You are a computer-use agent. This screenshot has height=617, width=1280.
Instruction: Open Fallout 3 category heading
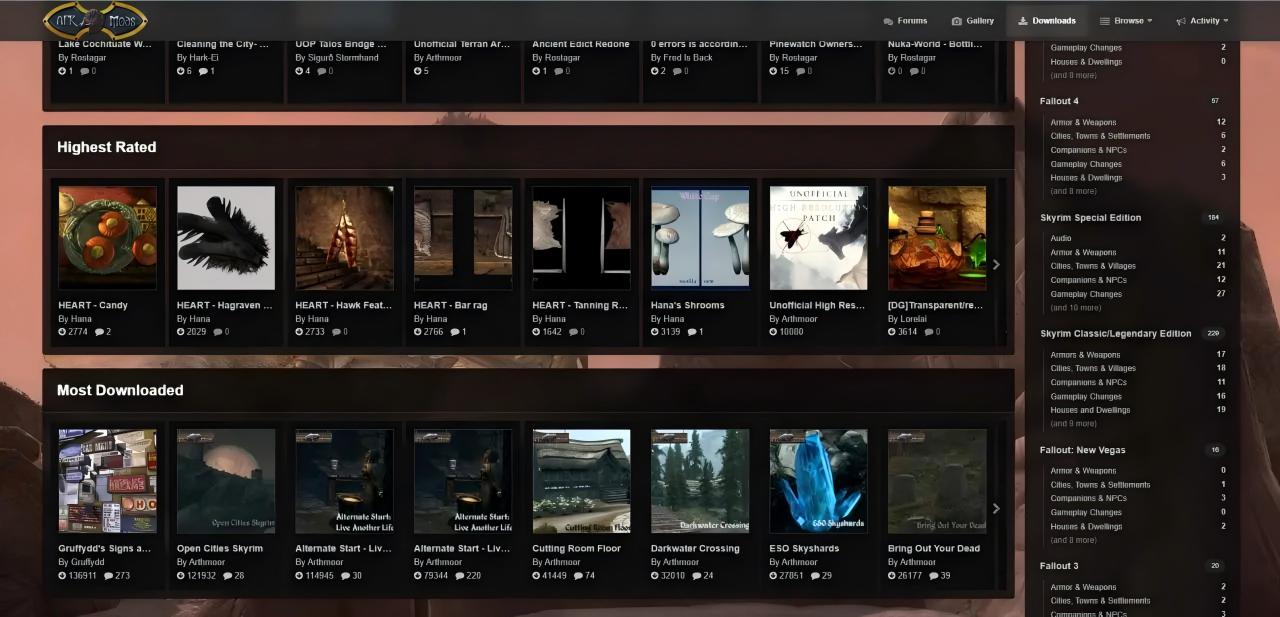click(x=1059, y=566)
